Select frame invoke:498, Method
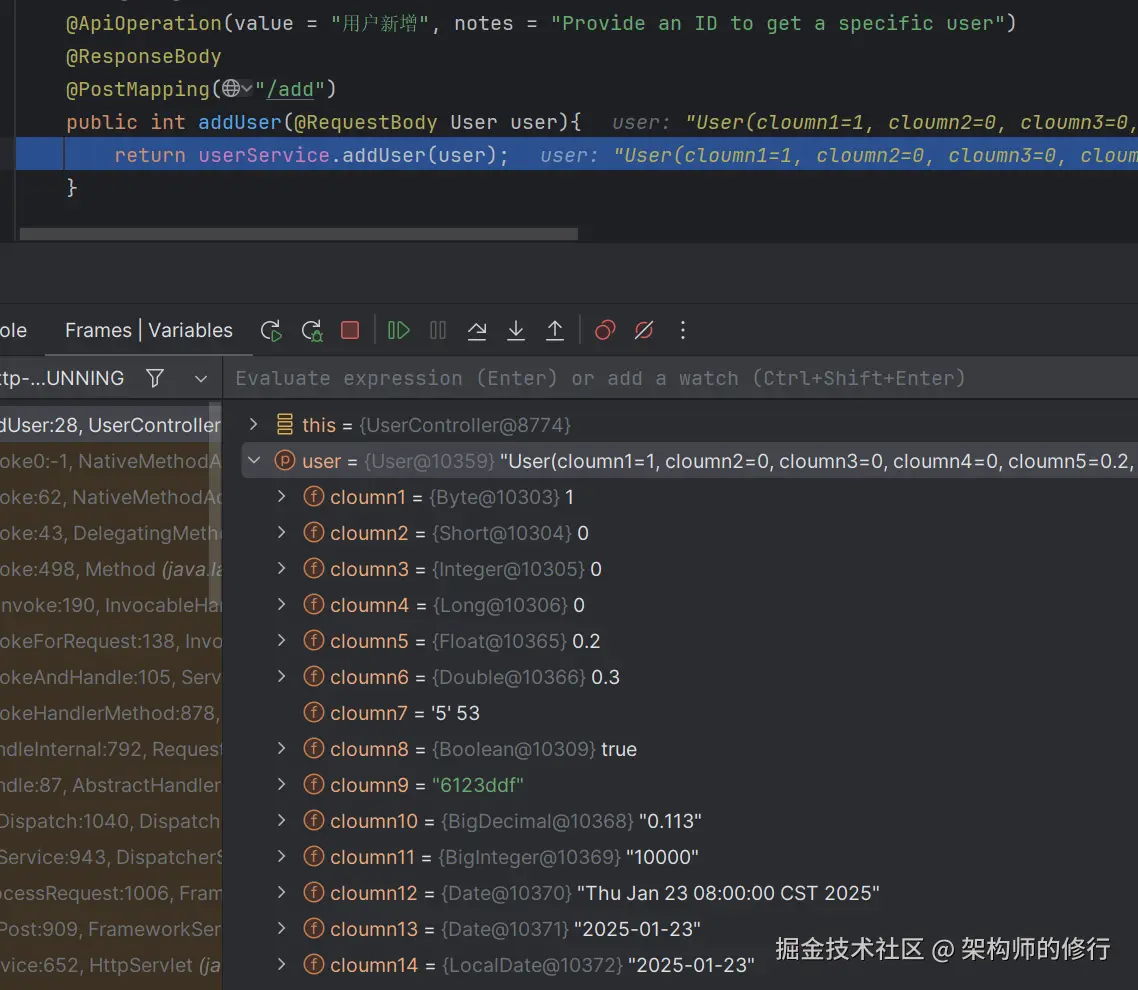Viewport: 1138px width, 990px height. 110,569
